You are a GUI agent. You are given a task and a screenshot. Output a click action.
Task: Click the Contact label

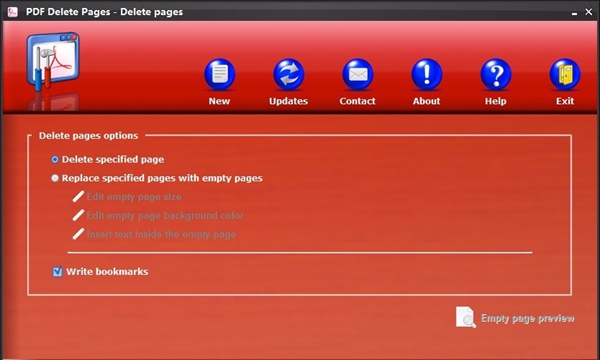(357, 101)
